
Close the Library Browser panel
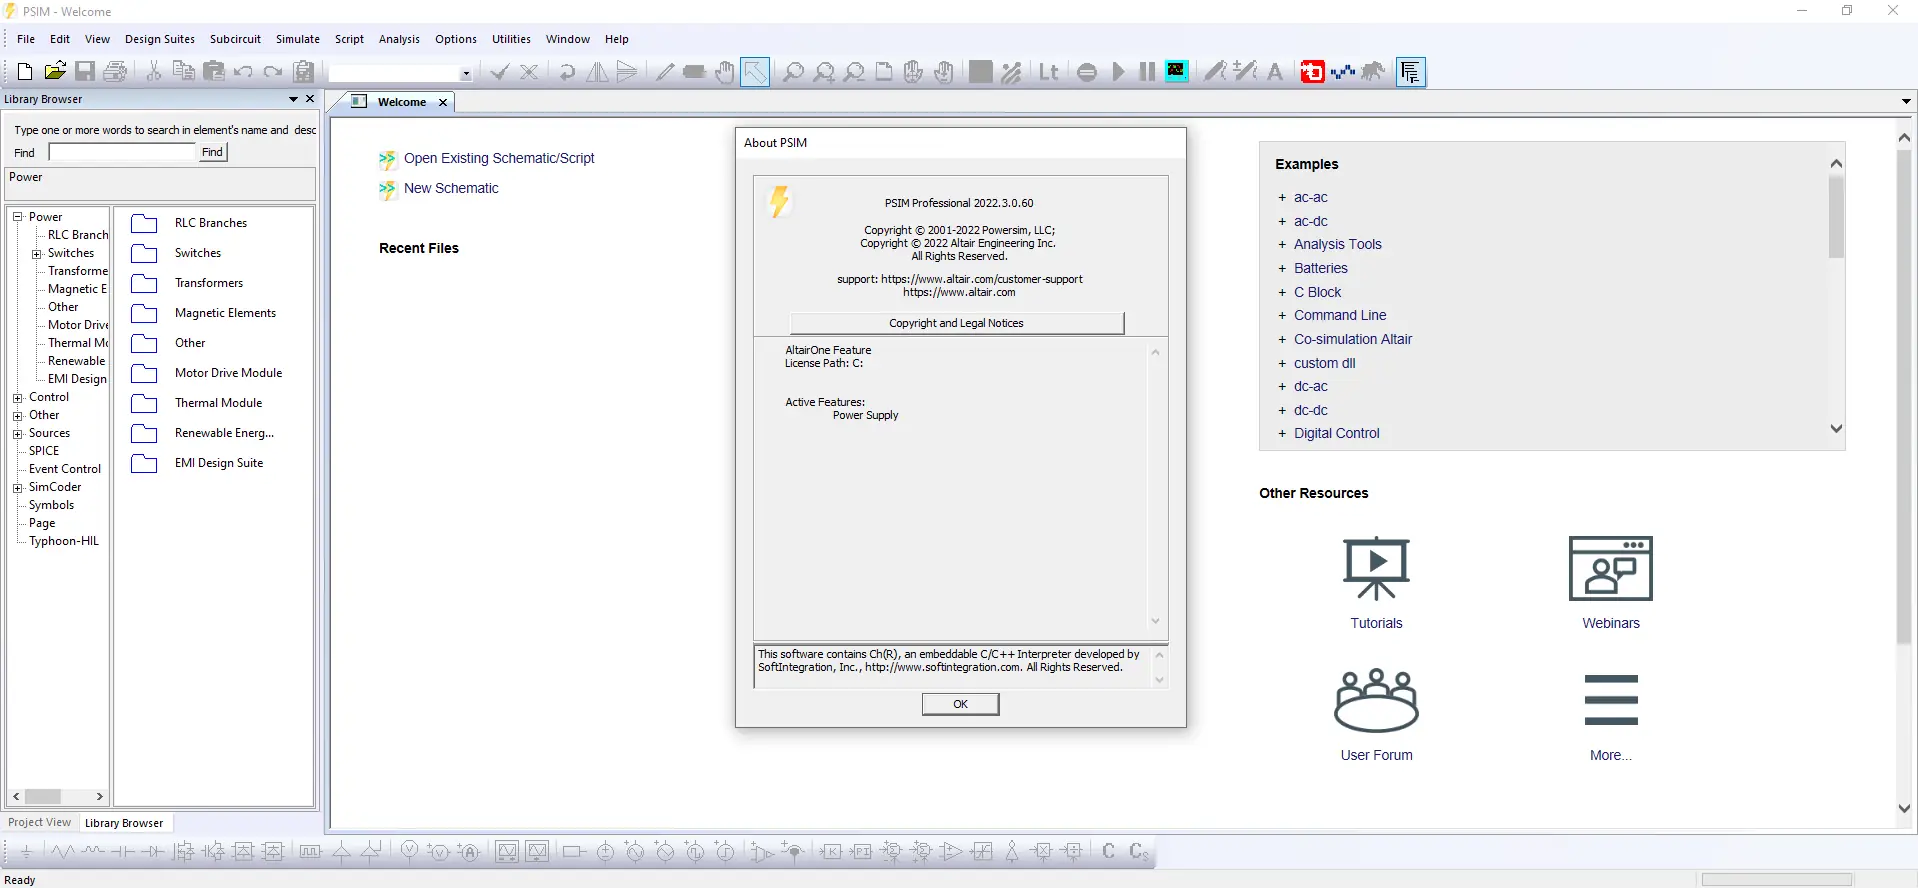310,99
